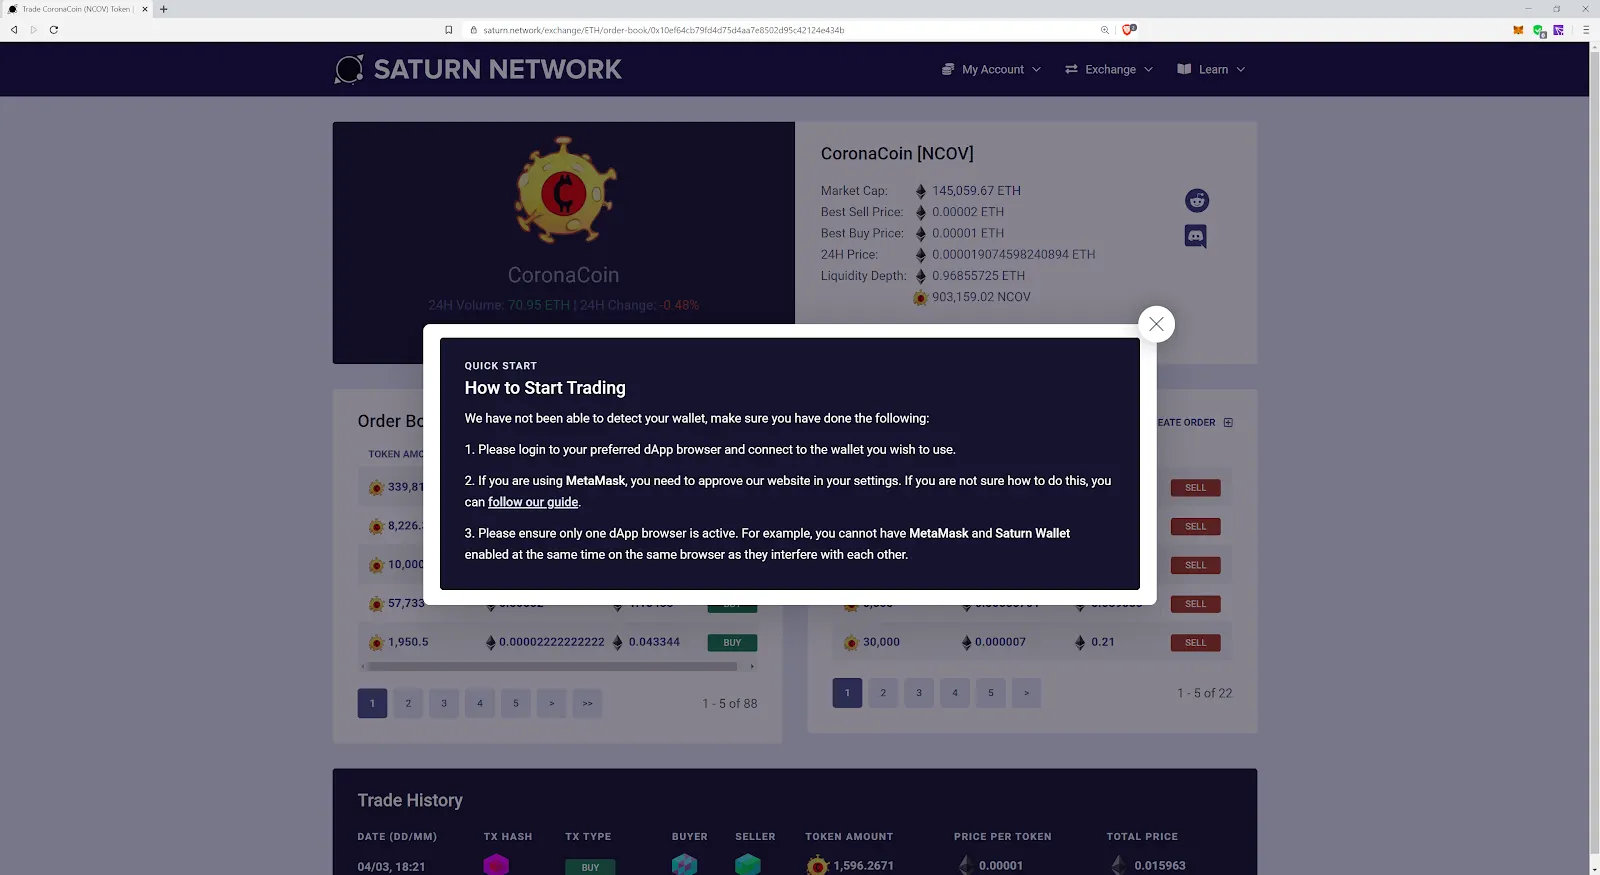Follow the "follow our guide" link
Screen dimensions: 1600x875
click(x=533, y=502)
